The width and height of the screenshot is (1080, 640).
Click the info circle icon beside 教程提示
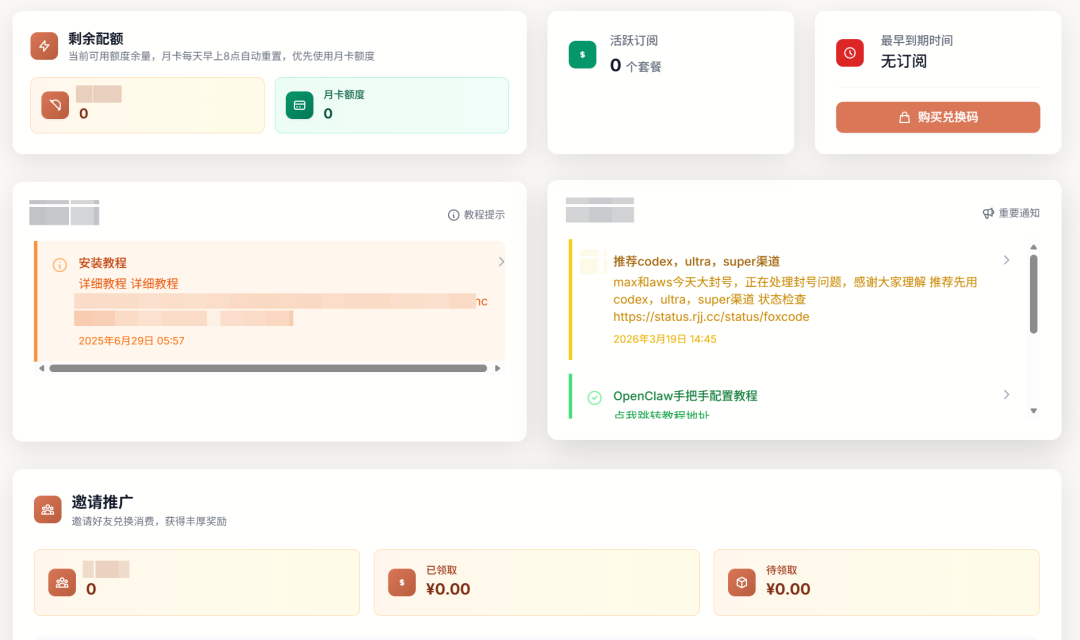point(456,213)
